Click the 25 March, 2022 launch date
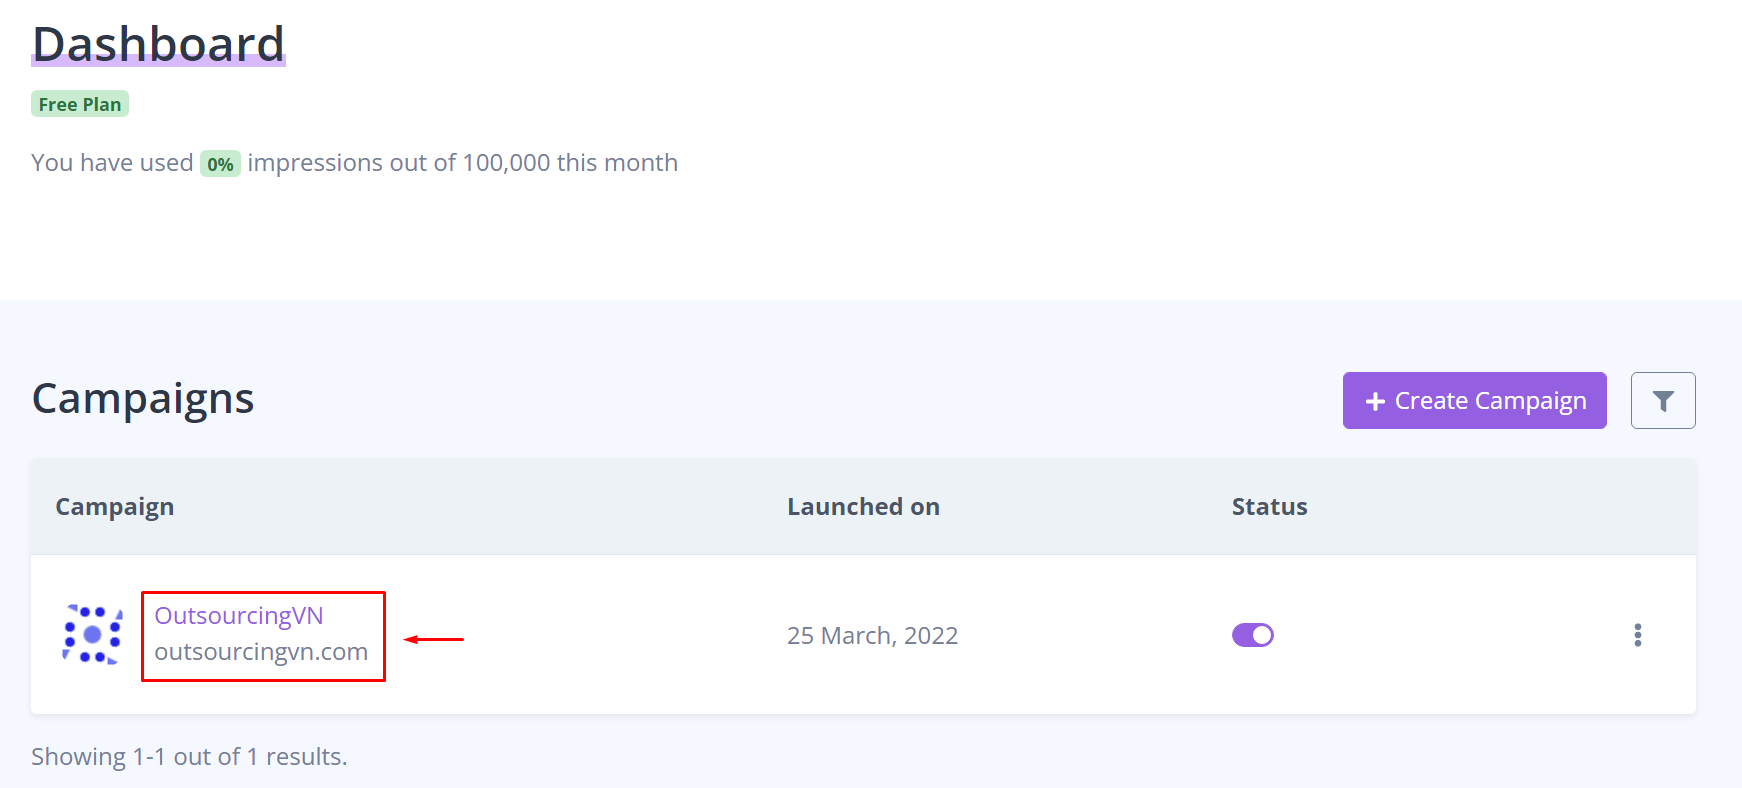 [x=872, y=636]
